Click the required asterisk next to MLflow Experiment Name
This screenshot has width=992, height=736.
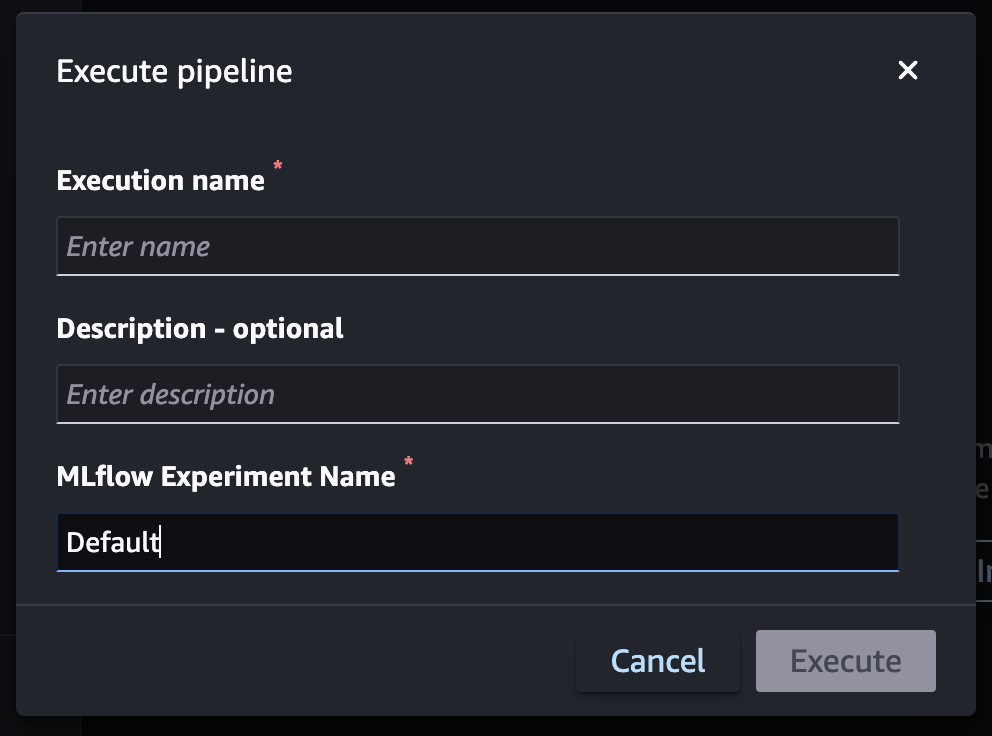coord(408,463)
